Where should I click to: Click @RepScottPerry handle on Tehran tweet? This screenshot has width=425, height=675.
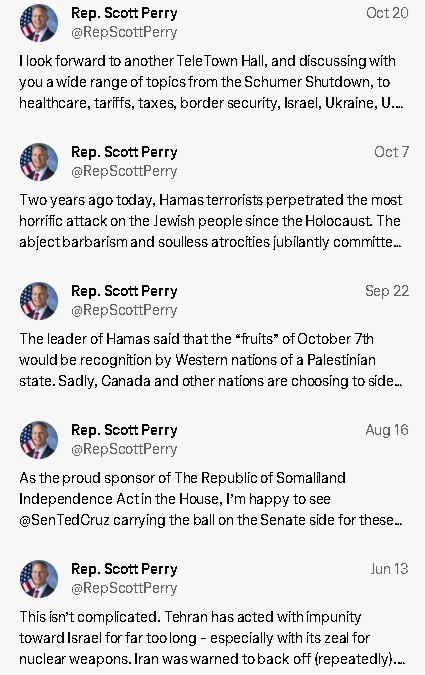point(124,588)
